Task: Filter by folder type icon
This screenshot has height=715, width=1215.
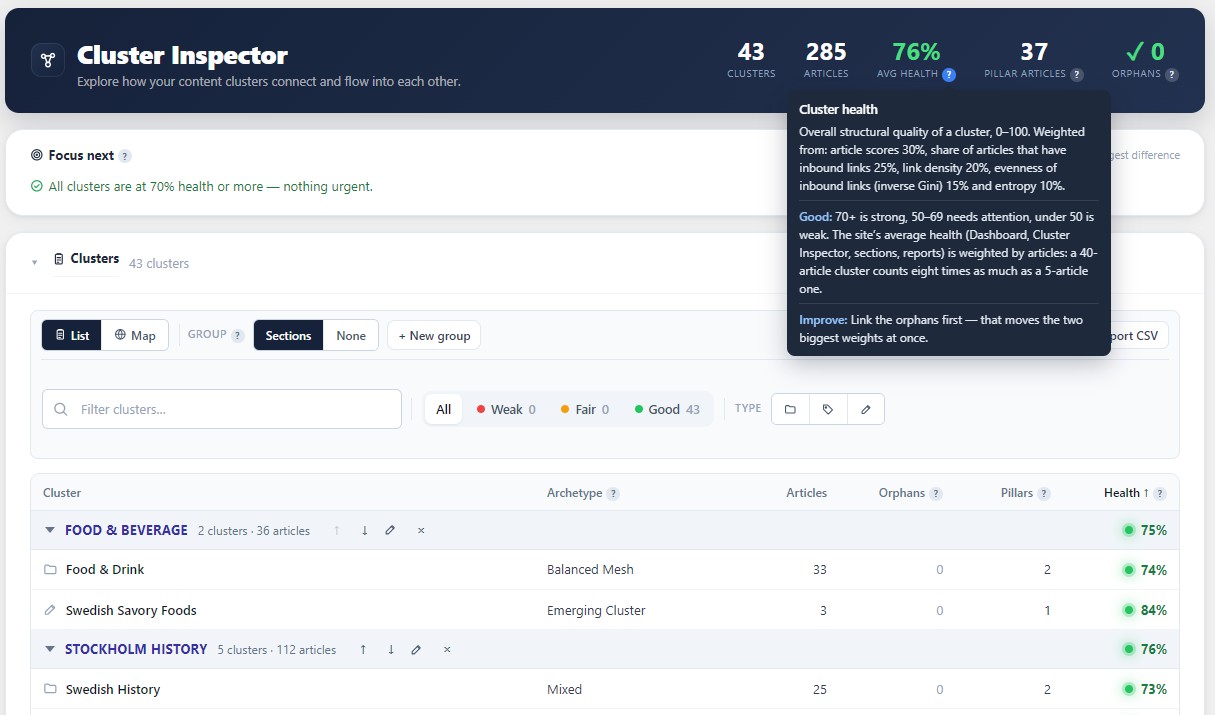Action: tap(790, 409)
